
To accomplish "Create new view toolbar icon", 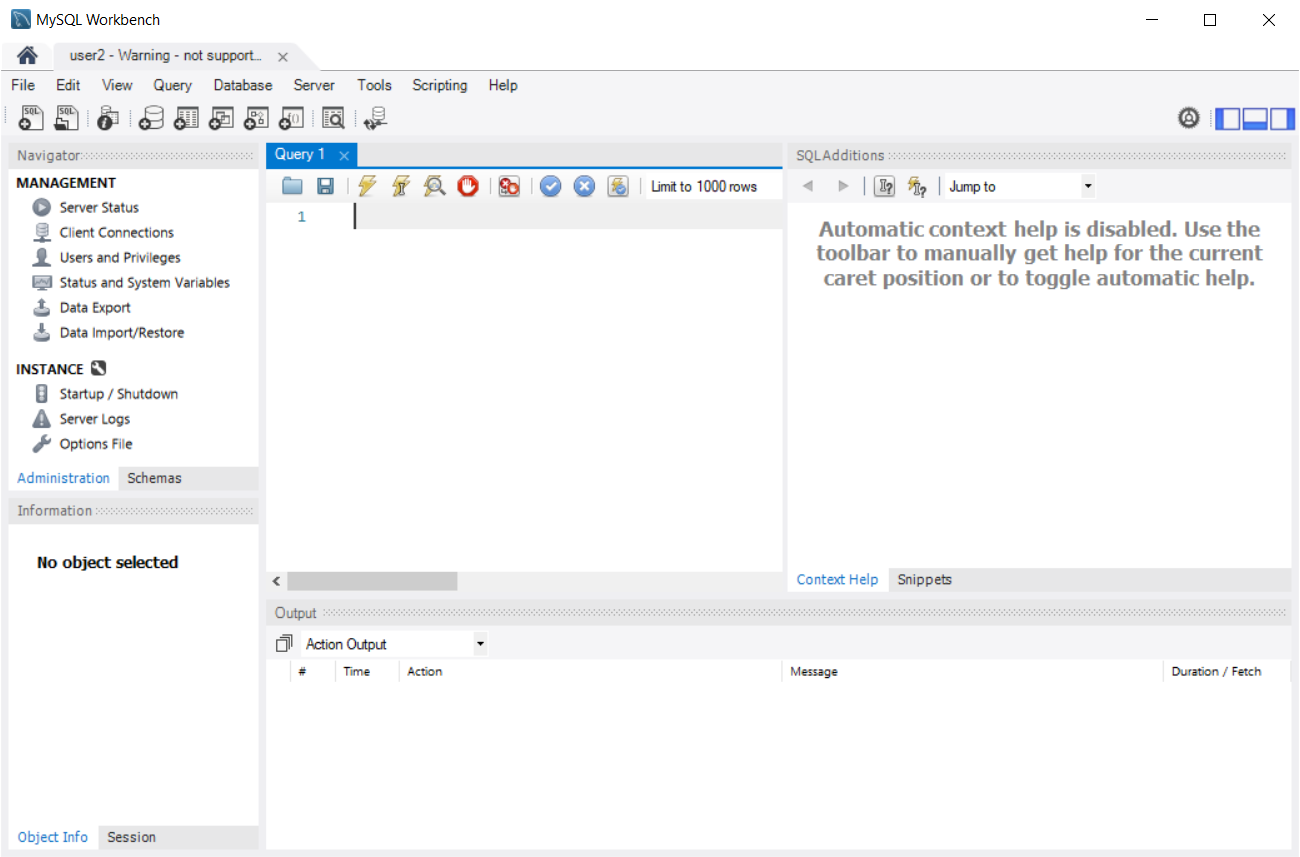I will click(221, 118).
